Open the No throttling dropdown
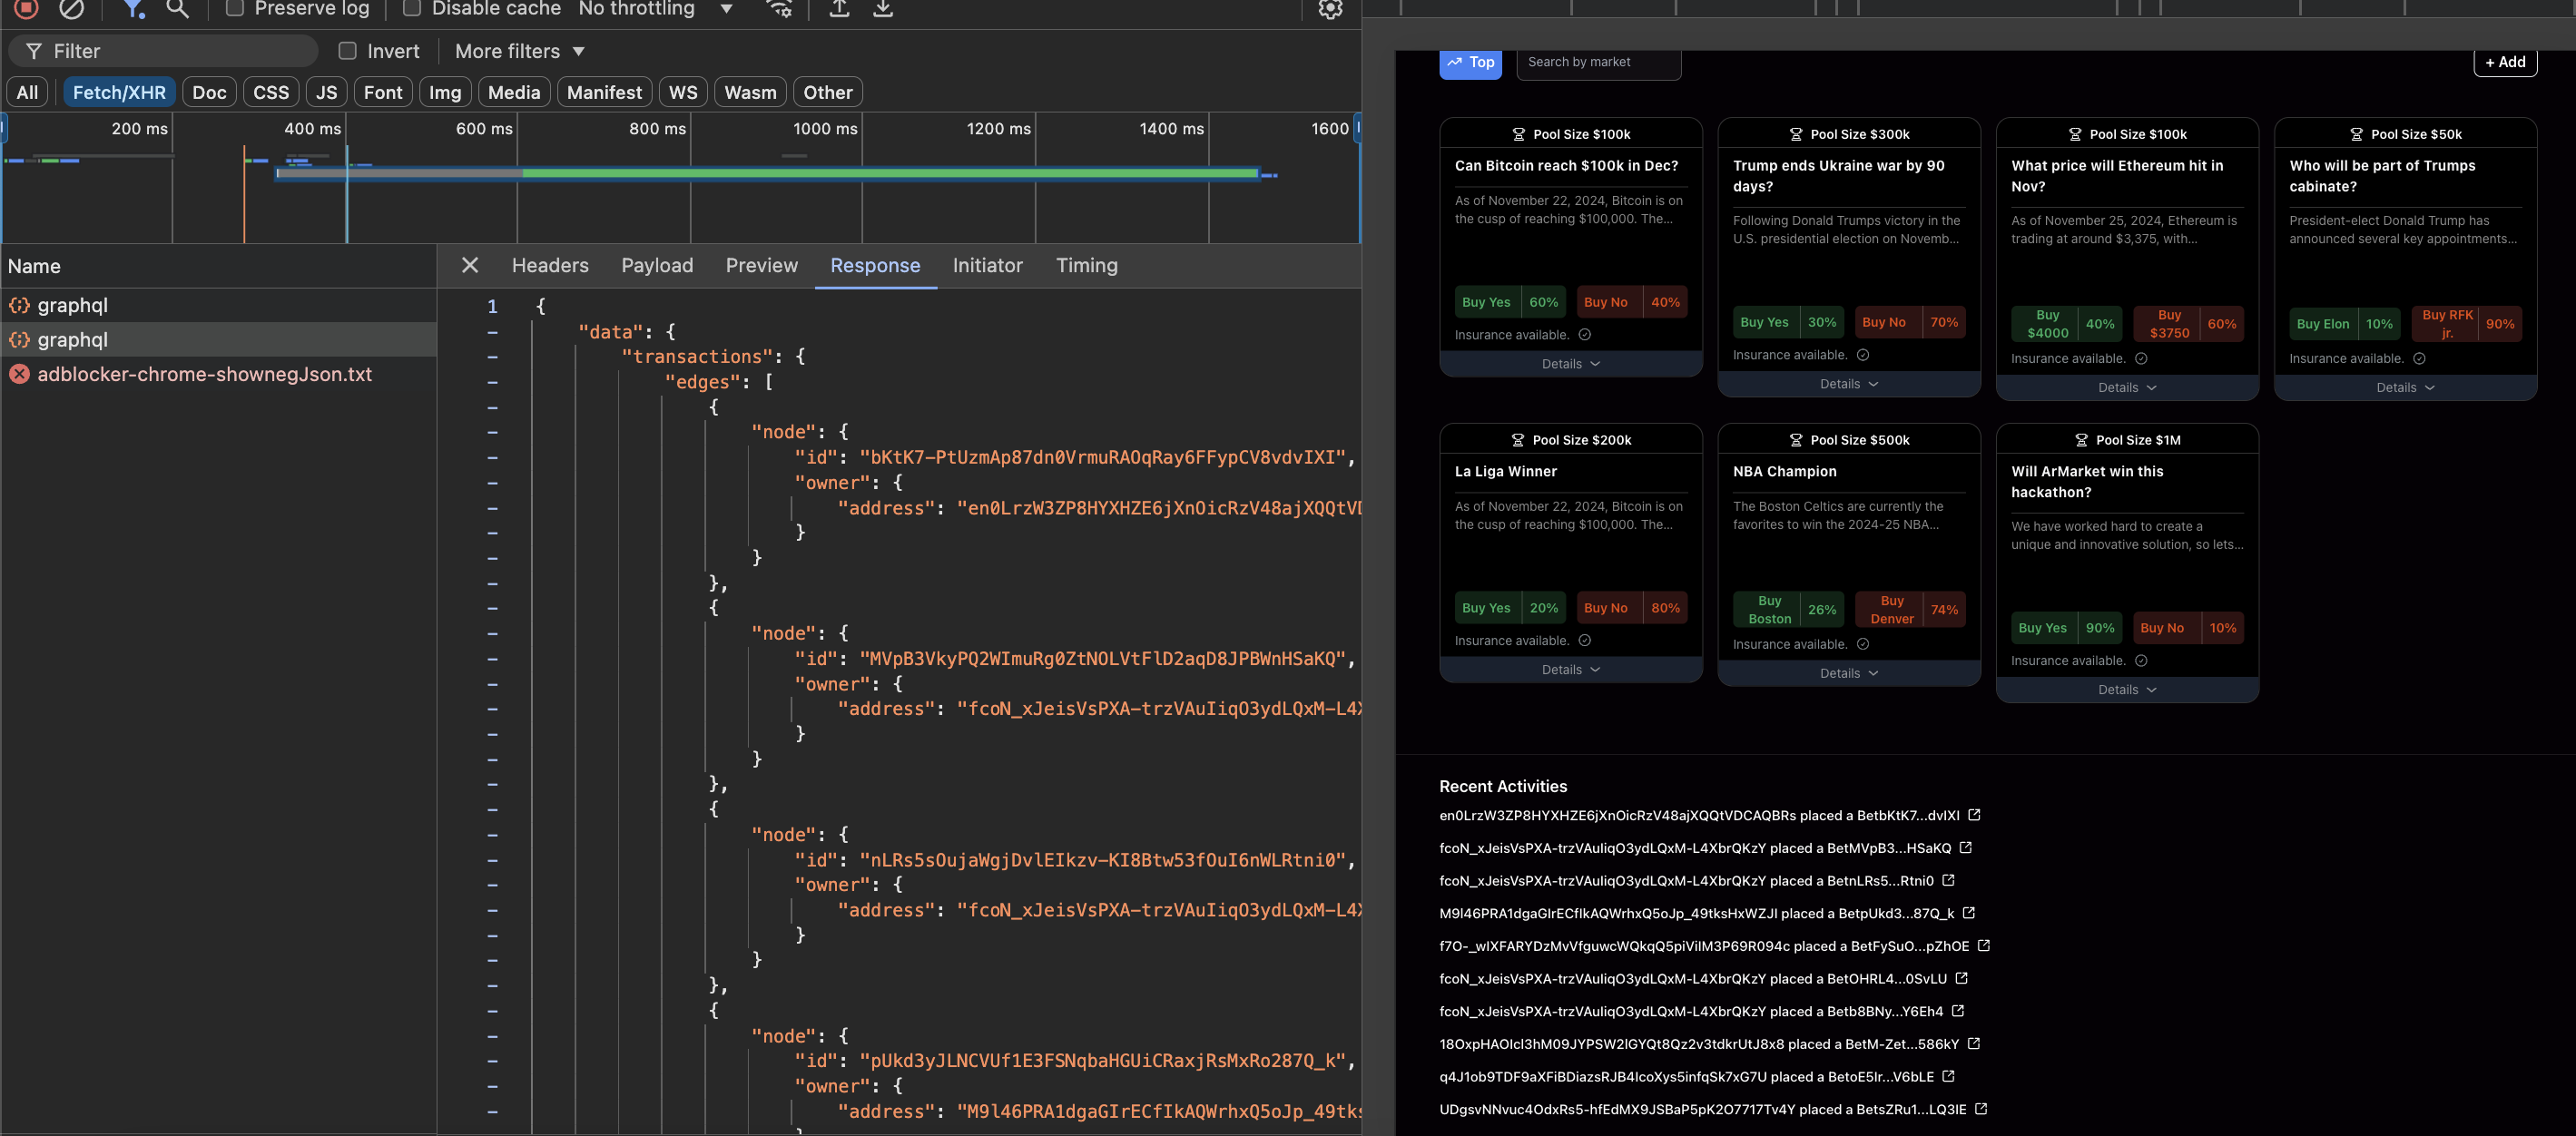The height and width of the screenshot is (1136, 2576). tap(655, 9)
